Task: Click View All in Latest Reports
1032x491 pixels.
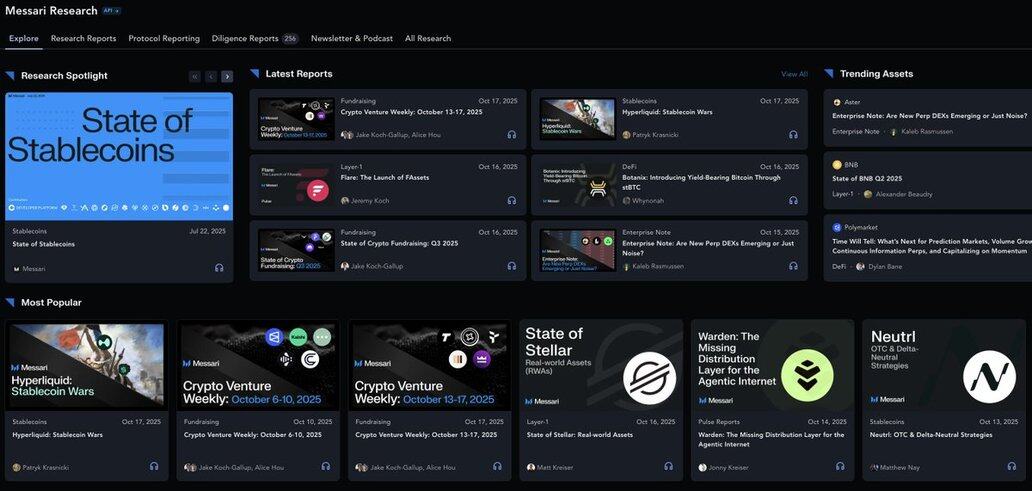Action: (x=794, y=74)
